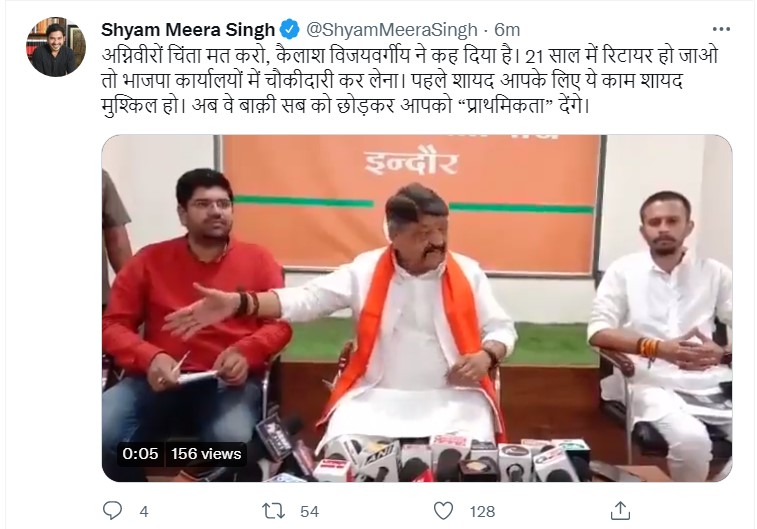This screenshot has width=757, height=529.
Task: Open the three-dot more options menu
Action: point(721,29)
